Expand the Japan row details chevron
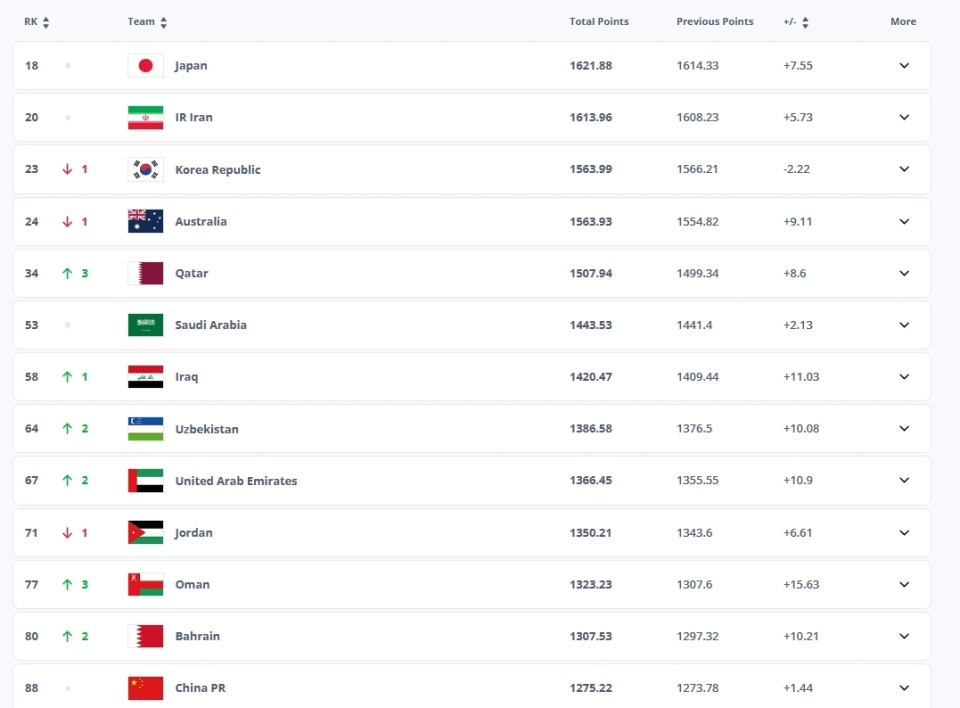Screen dimensions: 960x708 (x=904, y=66)
